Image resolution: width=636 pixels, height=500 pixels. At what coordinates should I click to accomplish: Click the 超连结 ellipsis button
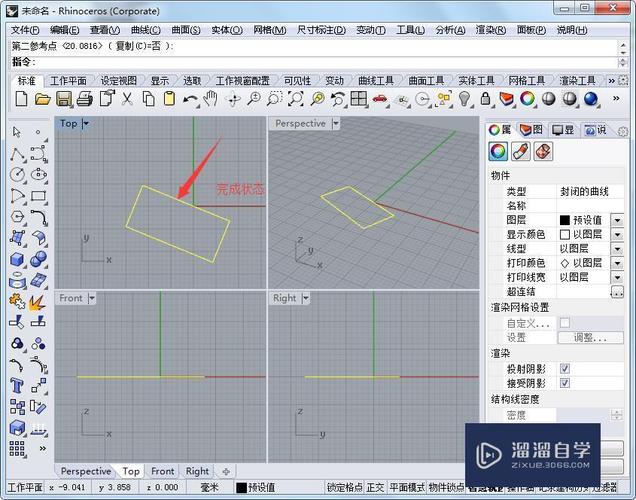[x=617, y=292]
